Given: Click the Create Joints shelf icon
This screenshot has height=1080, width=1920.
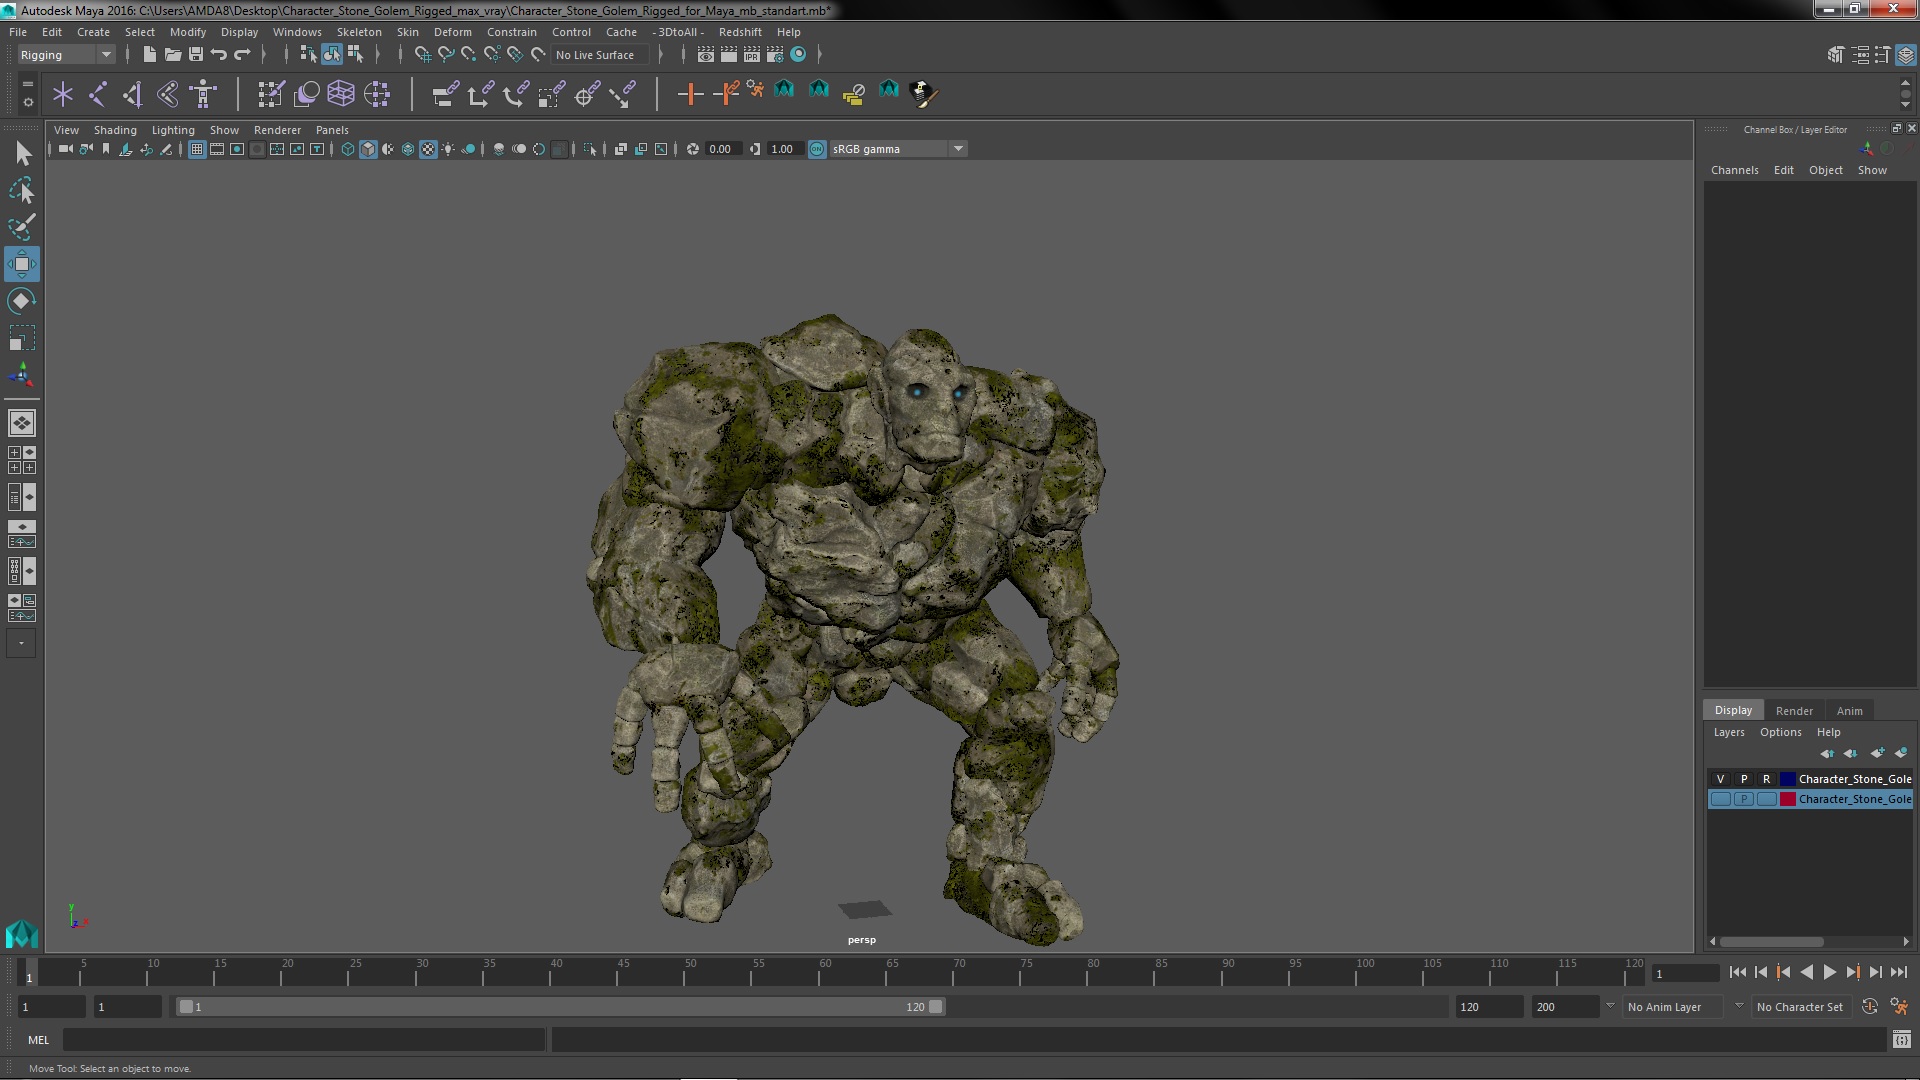Looking at the screenshot, I should tap(98, 94).
